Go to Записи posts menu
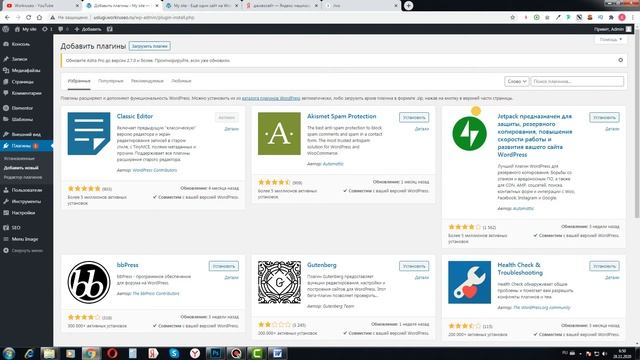The height and width of the screenshot is (360, 640). (20, 59)
